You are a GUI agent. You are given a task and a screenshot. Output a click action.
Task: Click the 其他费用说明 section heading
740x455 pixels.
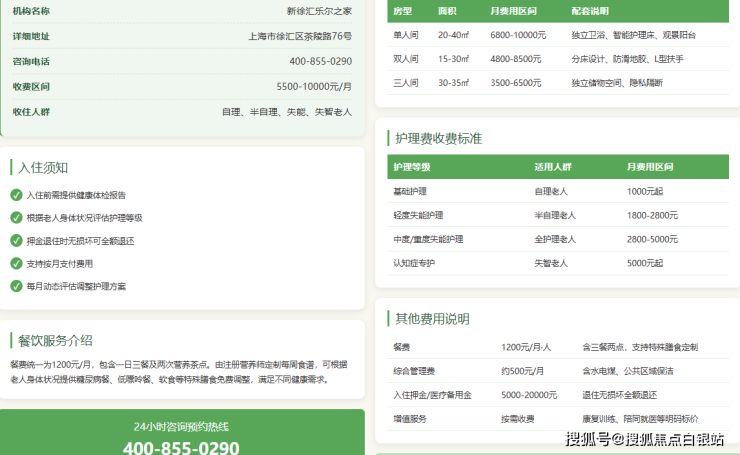432,319
